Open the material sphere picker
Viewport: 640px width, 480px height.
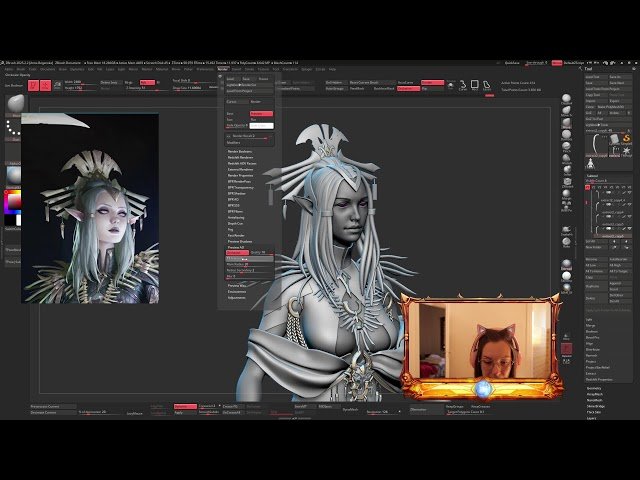pos(13,176)
